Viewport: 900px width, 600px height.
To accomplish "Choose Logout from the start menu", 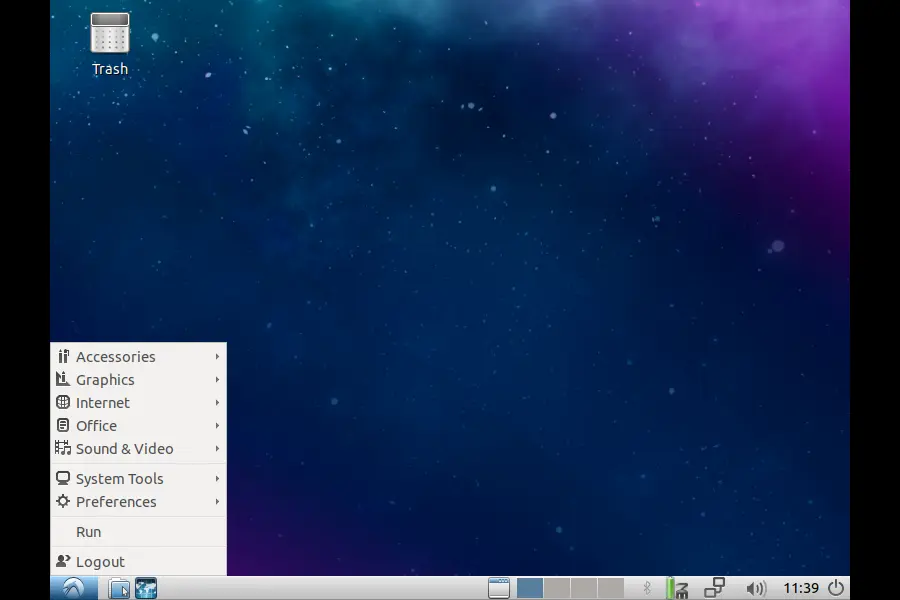I will coord(138,562).
